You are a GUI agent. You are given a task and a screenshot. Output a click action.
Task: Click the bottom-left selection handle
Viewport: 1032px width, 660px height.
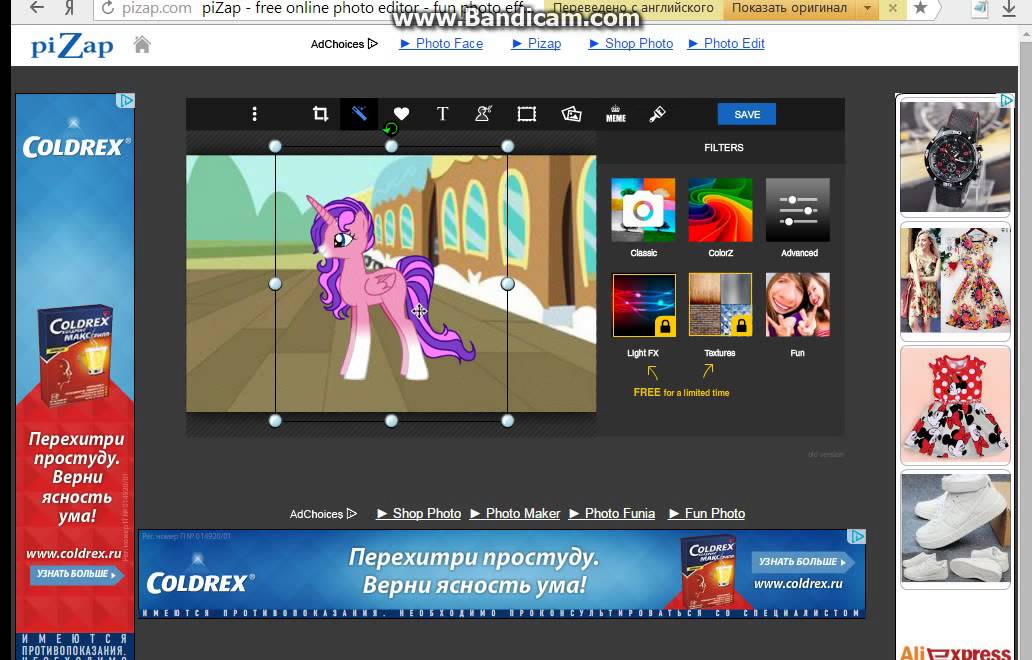(275, 420)
